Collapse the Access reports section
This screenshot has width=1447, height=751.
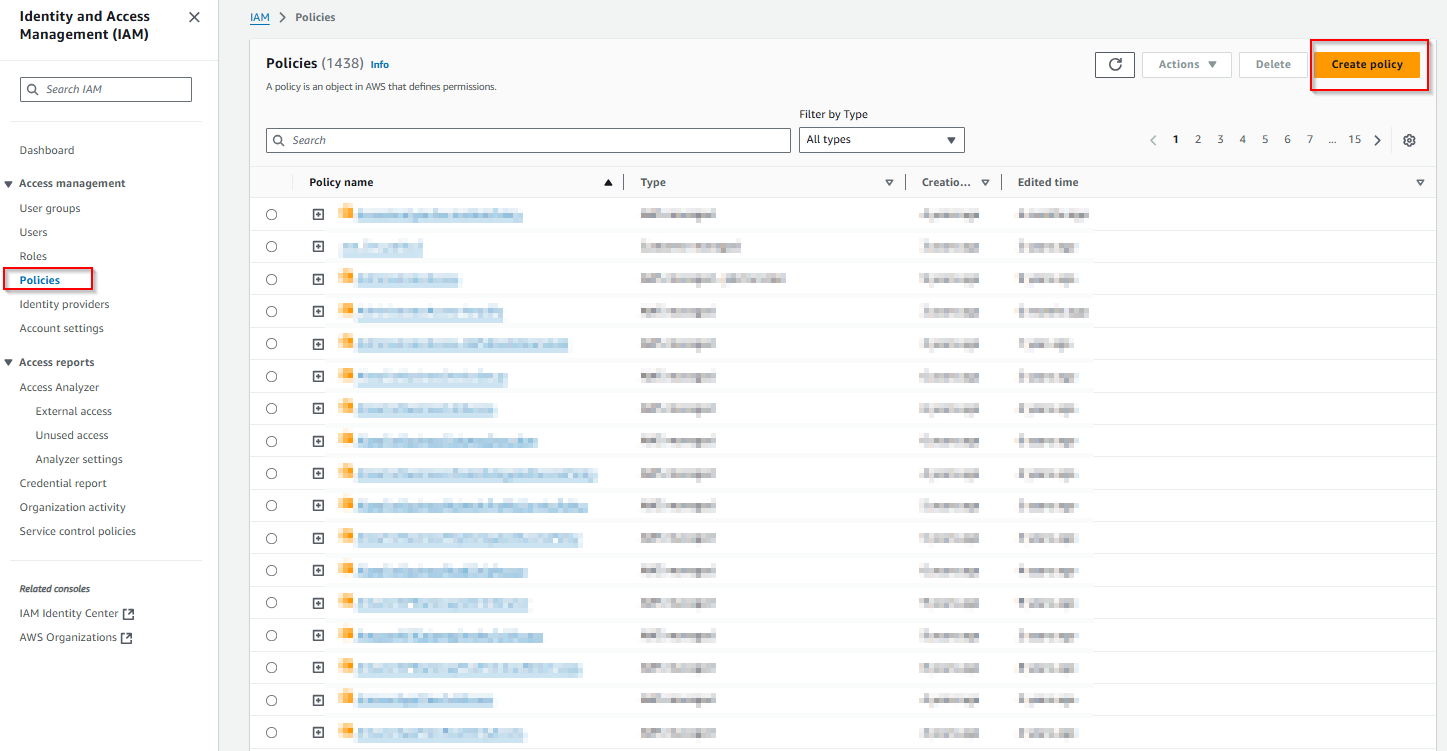(x=9, y=363)
